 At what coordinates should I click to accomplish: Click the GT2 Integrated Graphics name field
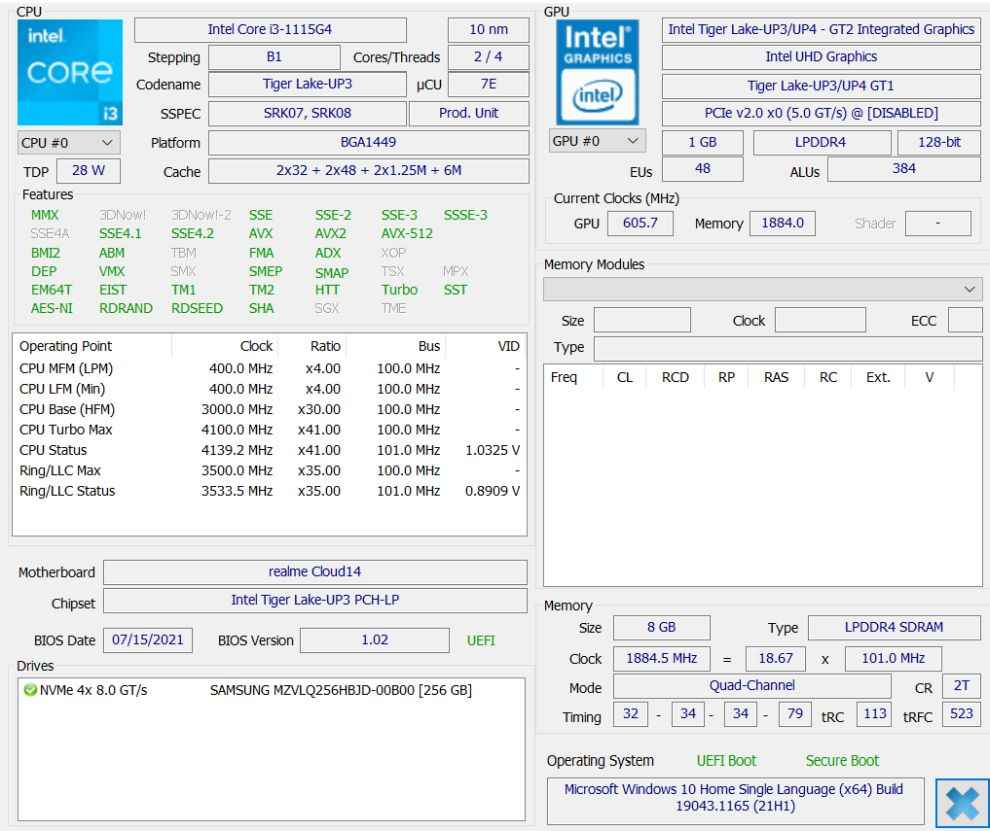pos(821,30)
